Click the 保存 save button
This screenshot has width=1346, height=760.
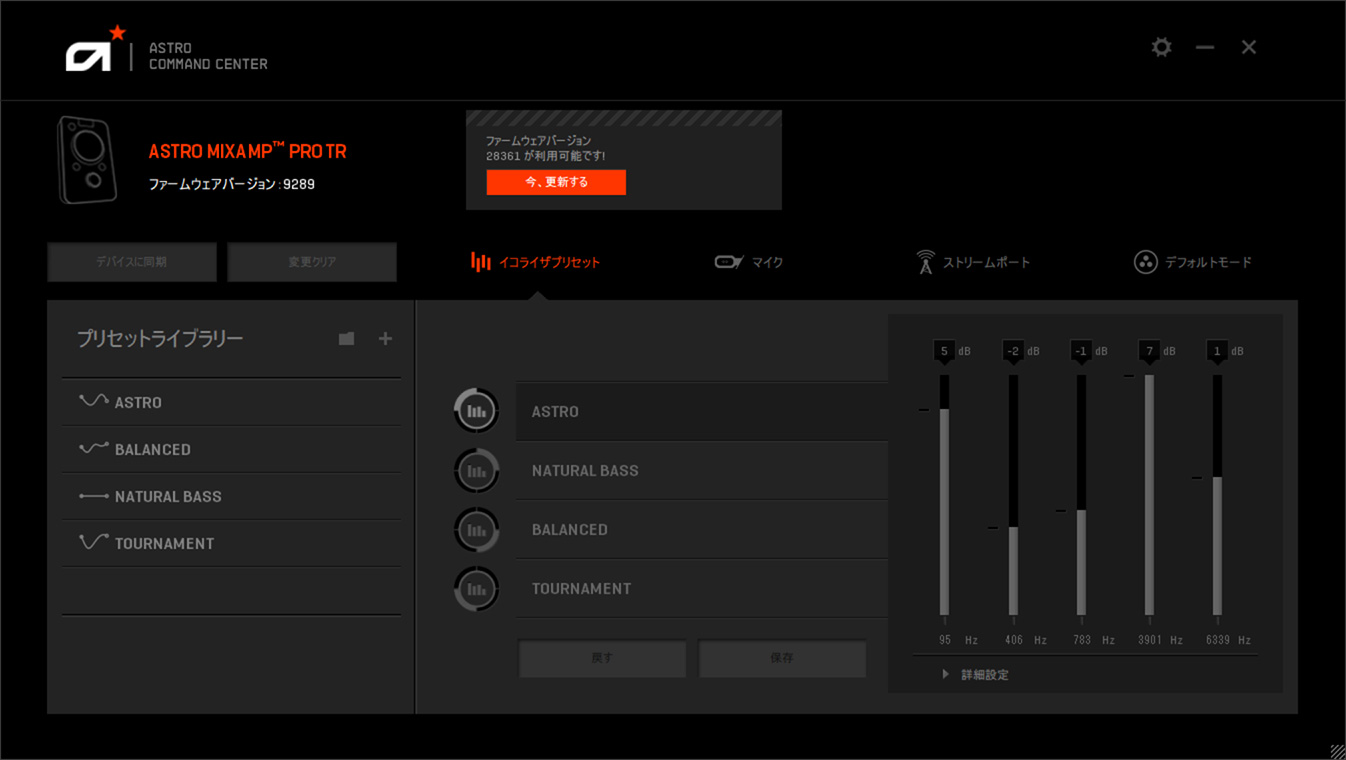[782, 658]
